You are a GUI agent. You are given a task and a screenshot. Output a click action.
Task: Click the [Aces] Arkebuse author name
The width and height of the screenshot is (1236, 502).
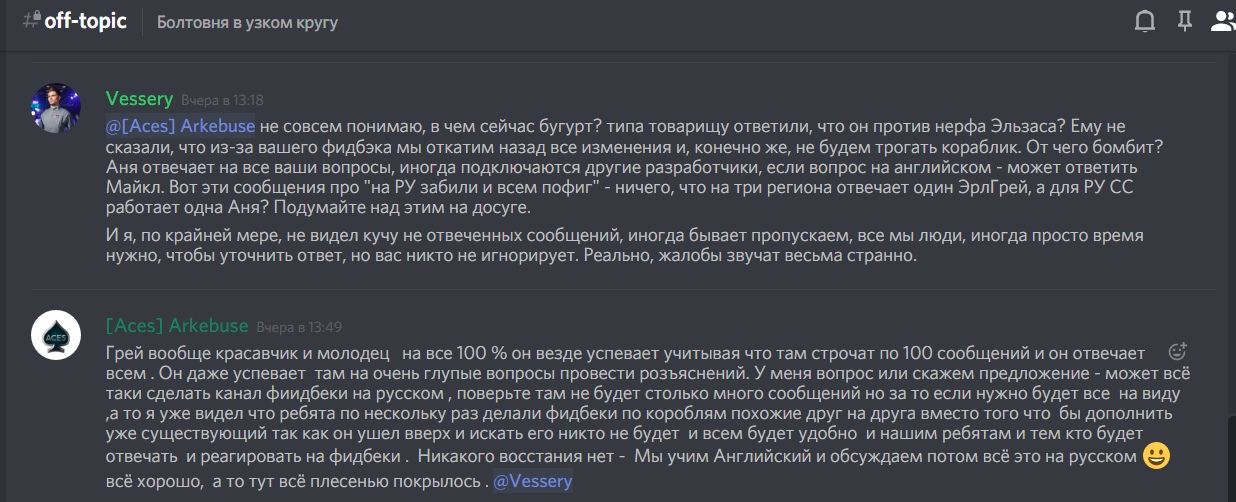[177, 326]
